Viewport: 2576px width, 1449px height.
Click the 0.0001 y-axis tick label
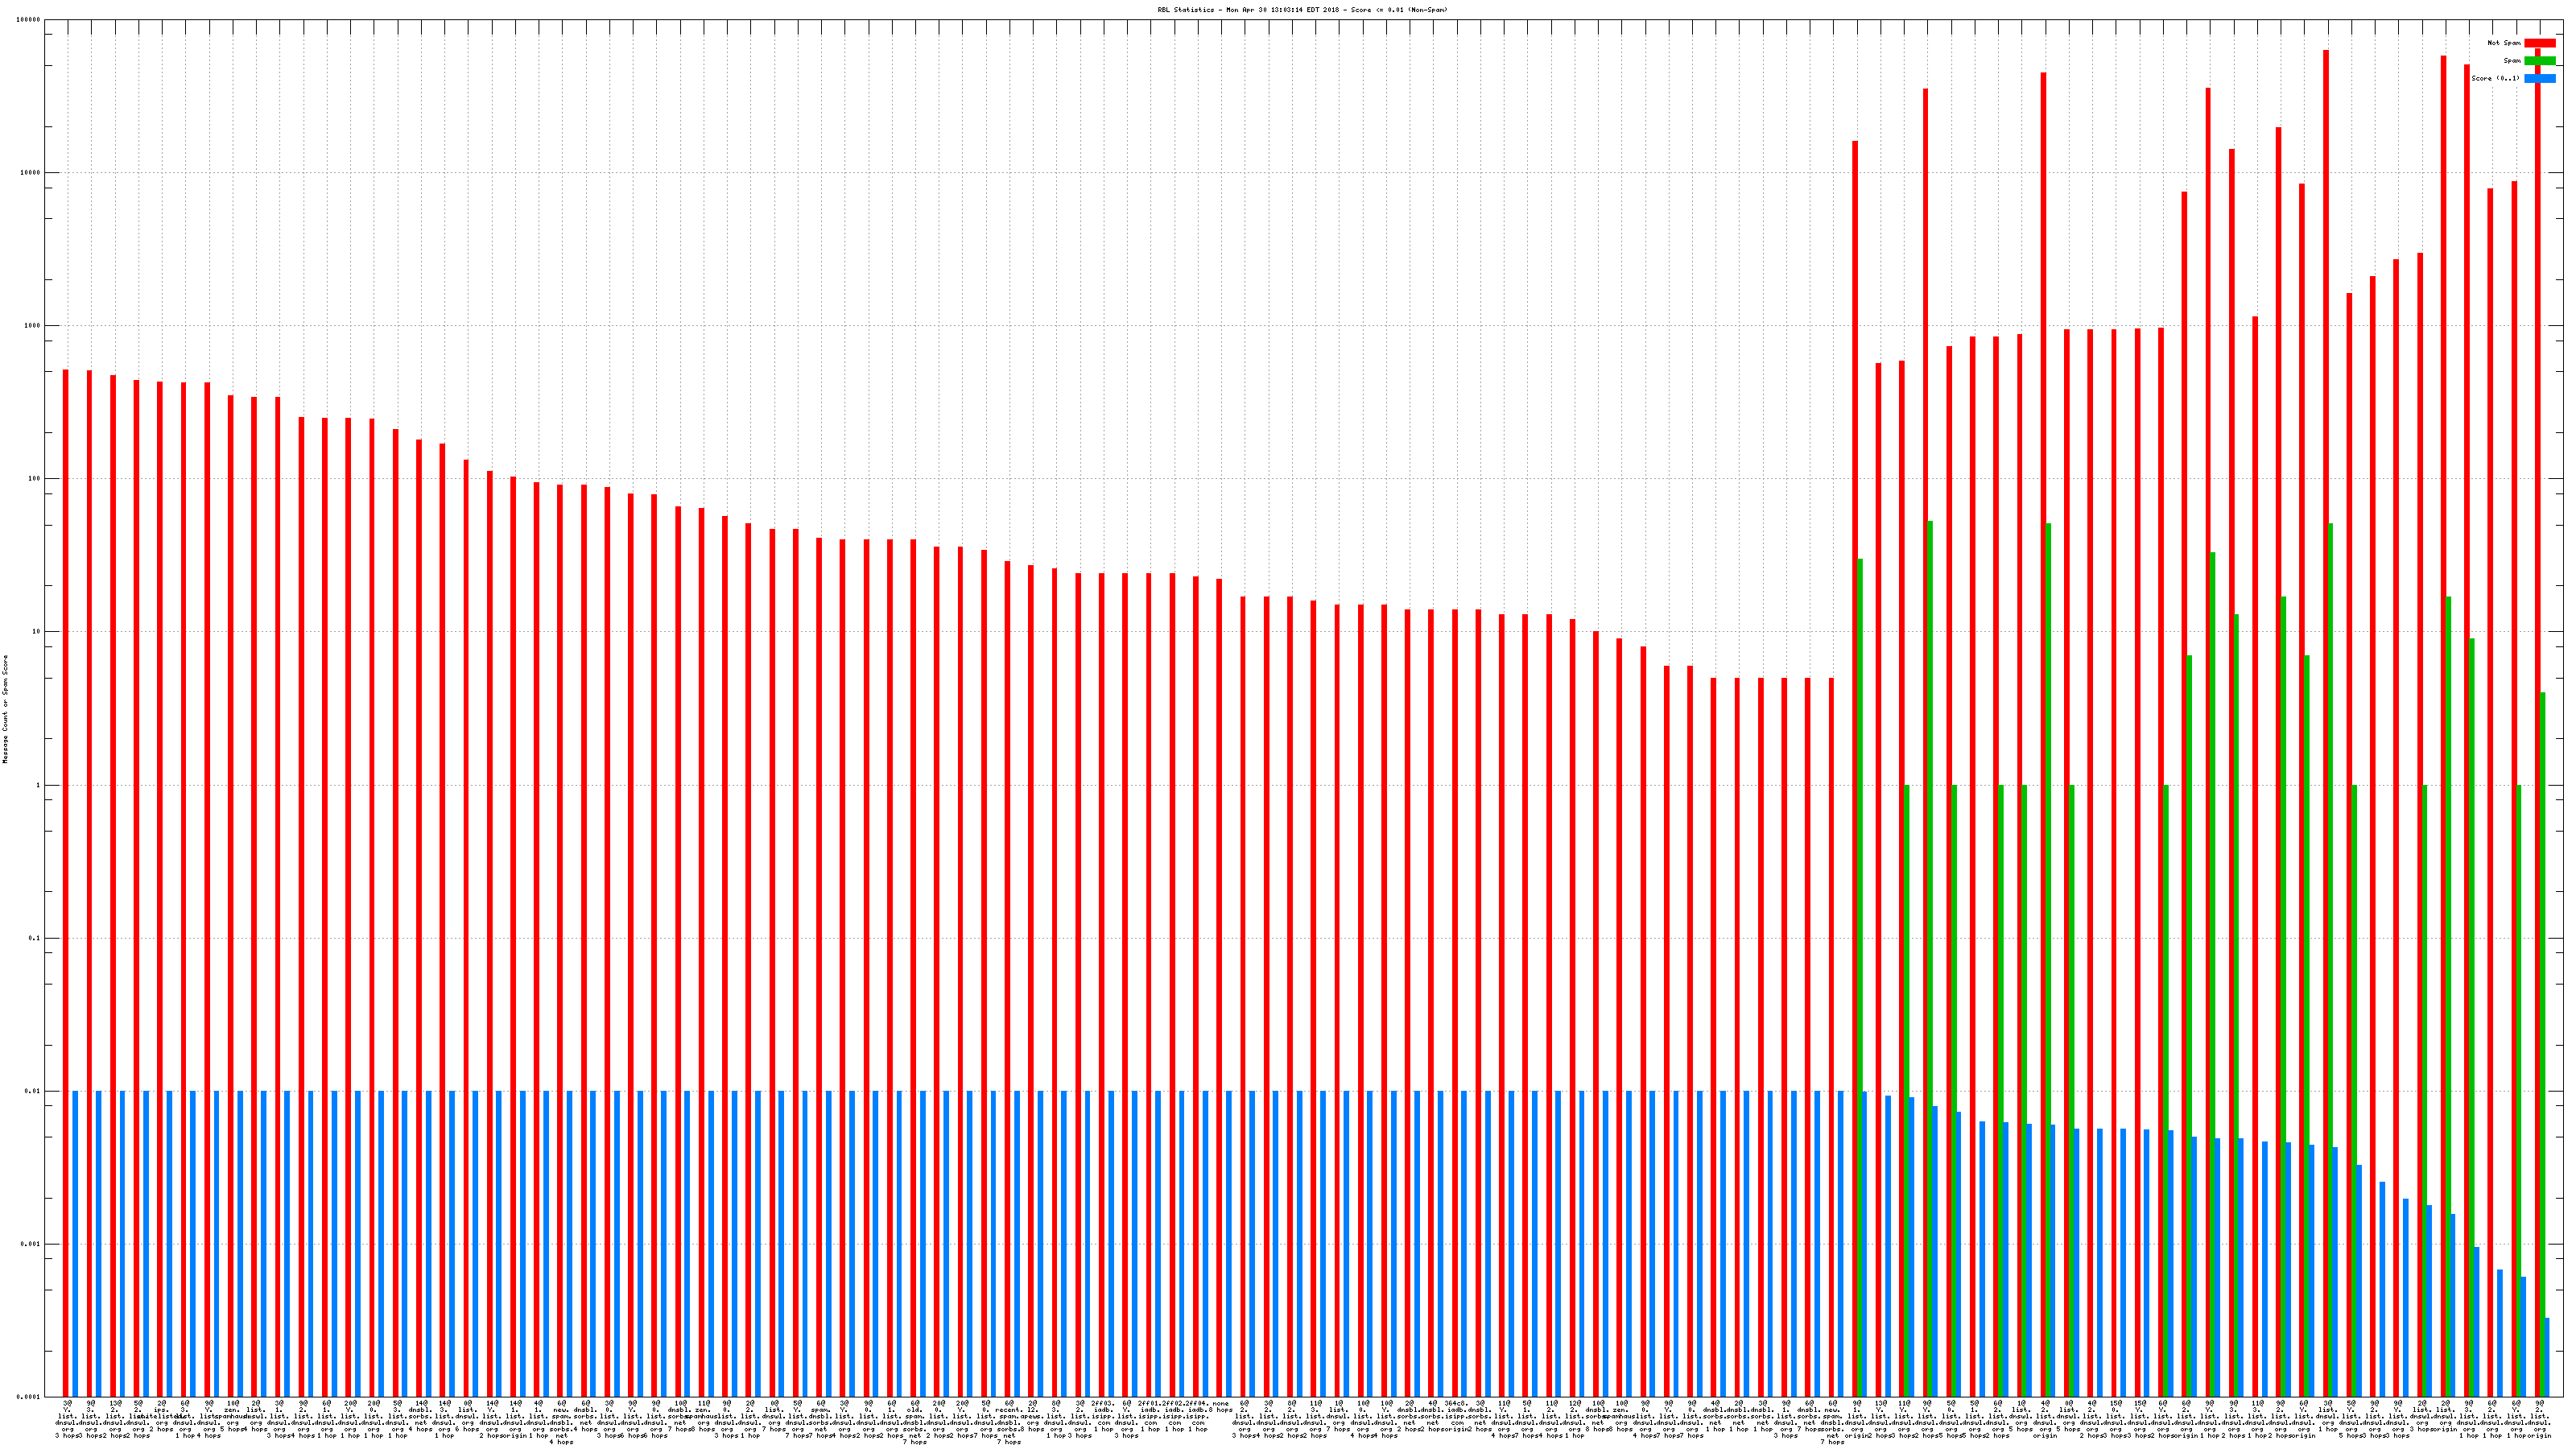pyautogui.click(x=30, y=1397)
